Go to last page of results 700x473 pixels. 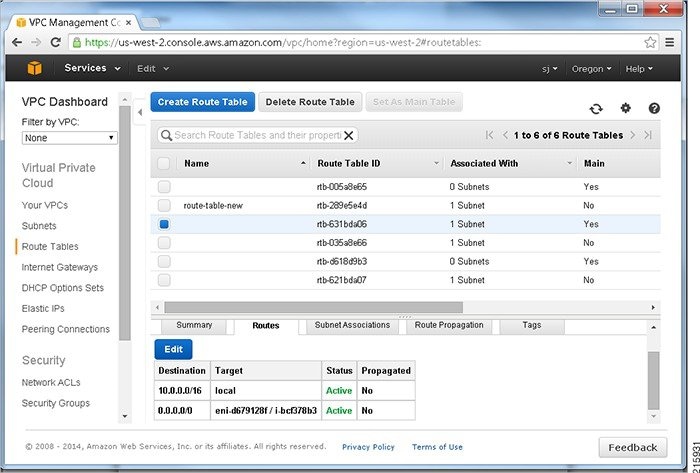[648, 135]
